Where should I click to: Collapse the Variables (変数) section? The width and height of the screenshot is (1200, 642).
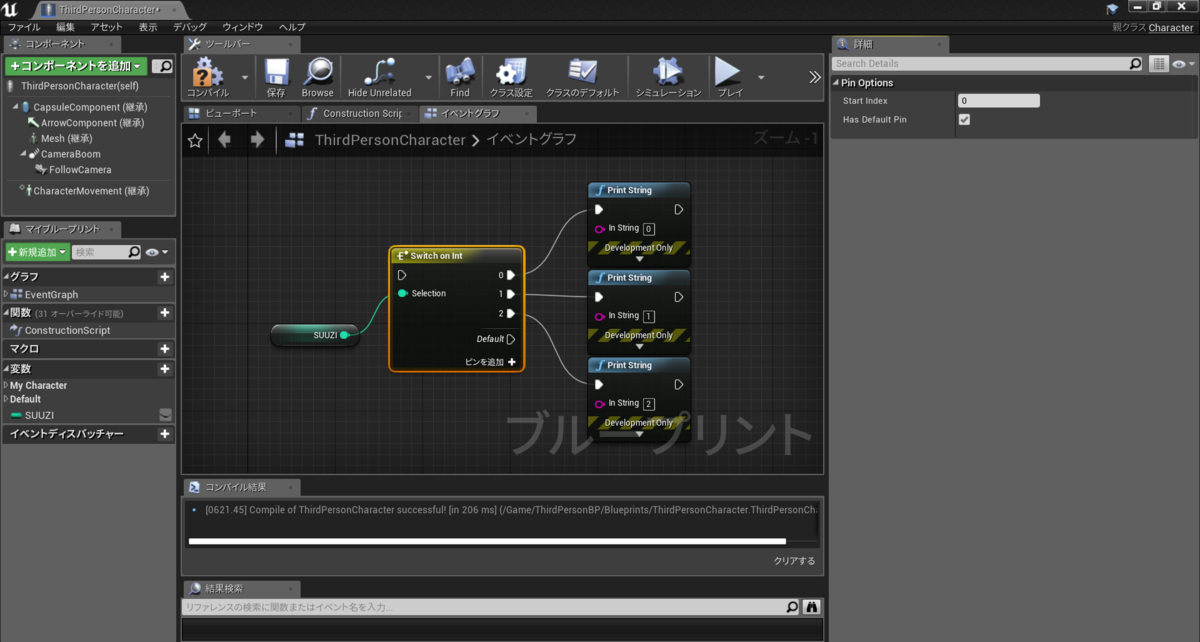(x=6, y=369)
